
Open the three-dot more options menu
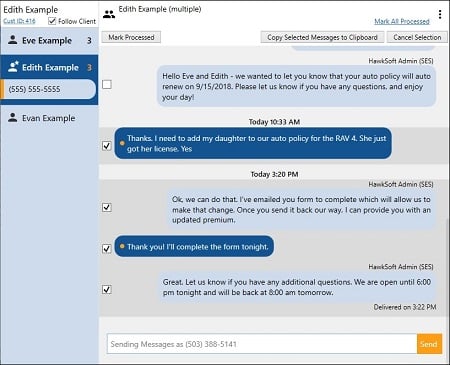(440, 14)
